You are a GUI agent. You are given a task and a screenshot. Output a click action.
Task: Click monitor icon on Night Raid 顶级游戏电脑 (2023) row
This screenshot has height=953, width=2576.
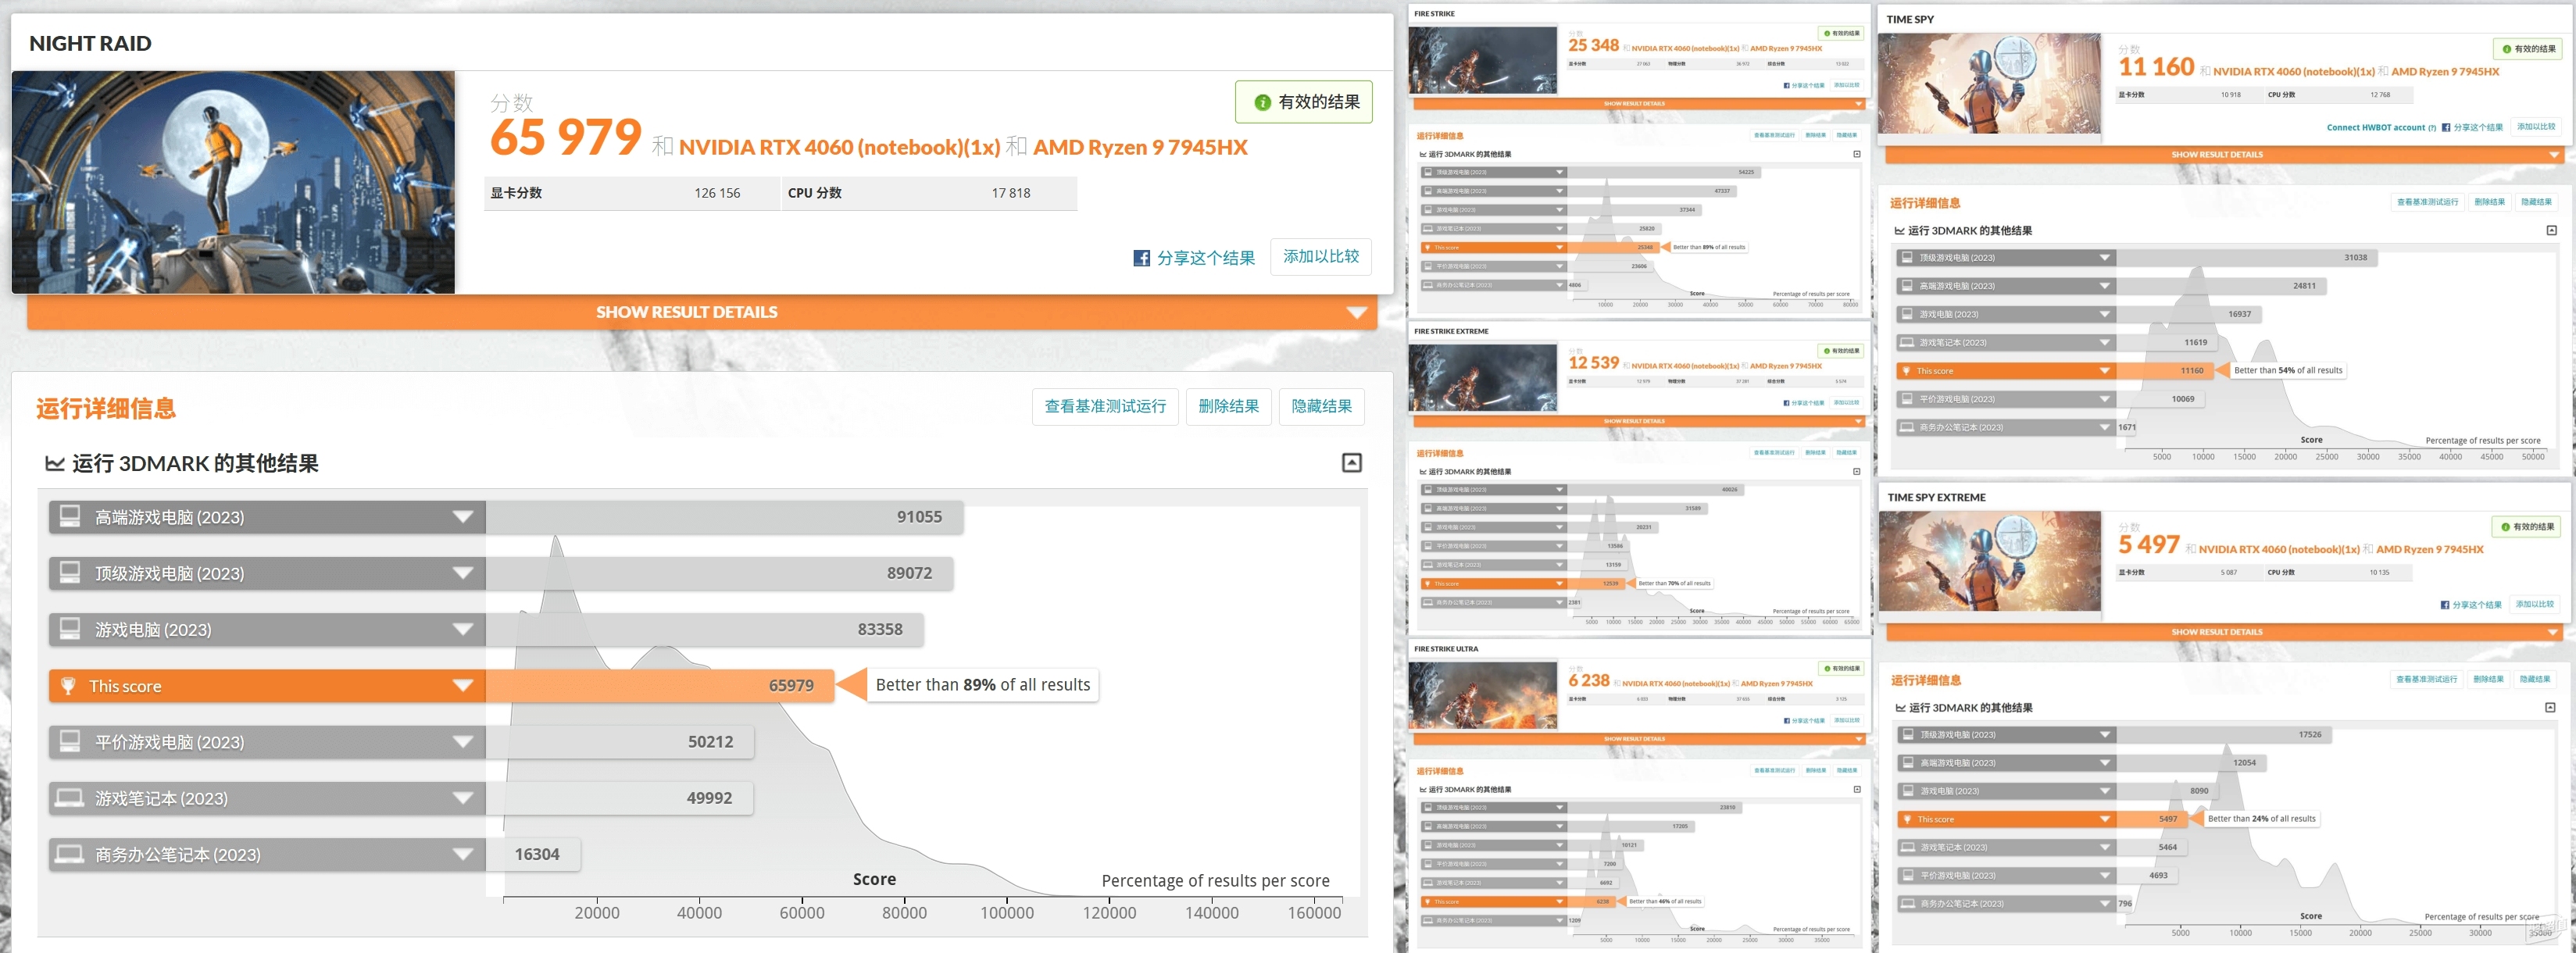tap(70, 572)
